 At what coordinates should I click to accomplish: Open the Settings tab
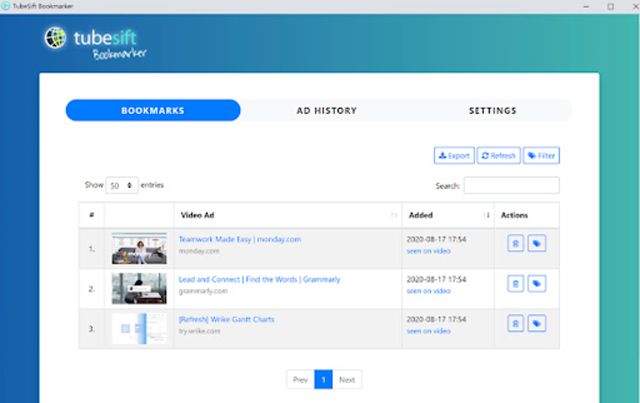coord(493,111)
